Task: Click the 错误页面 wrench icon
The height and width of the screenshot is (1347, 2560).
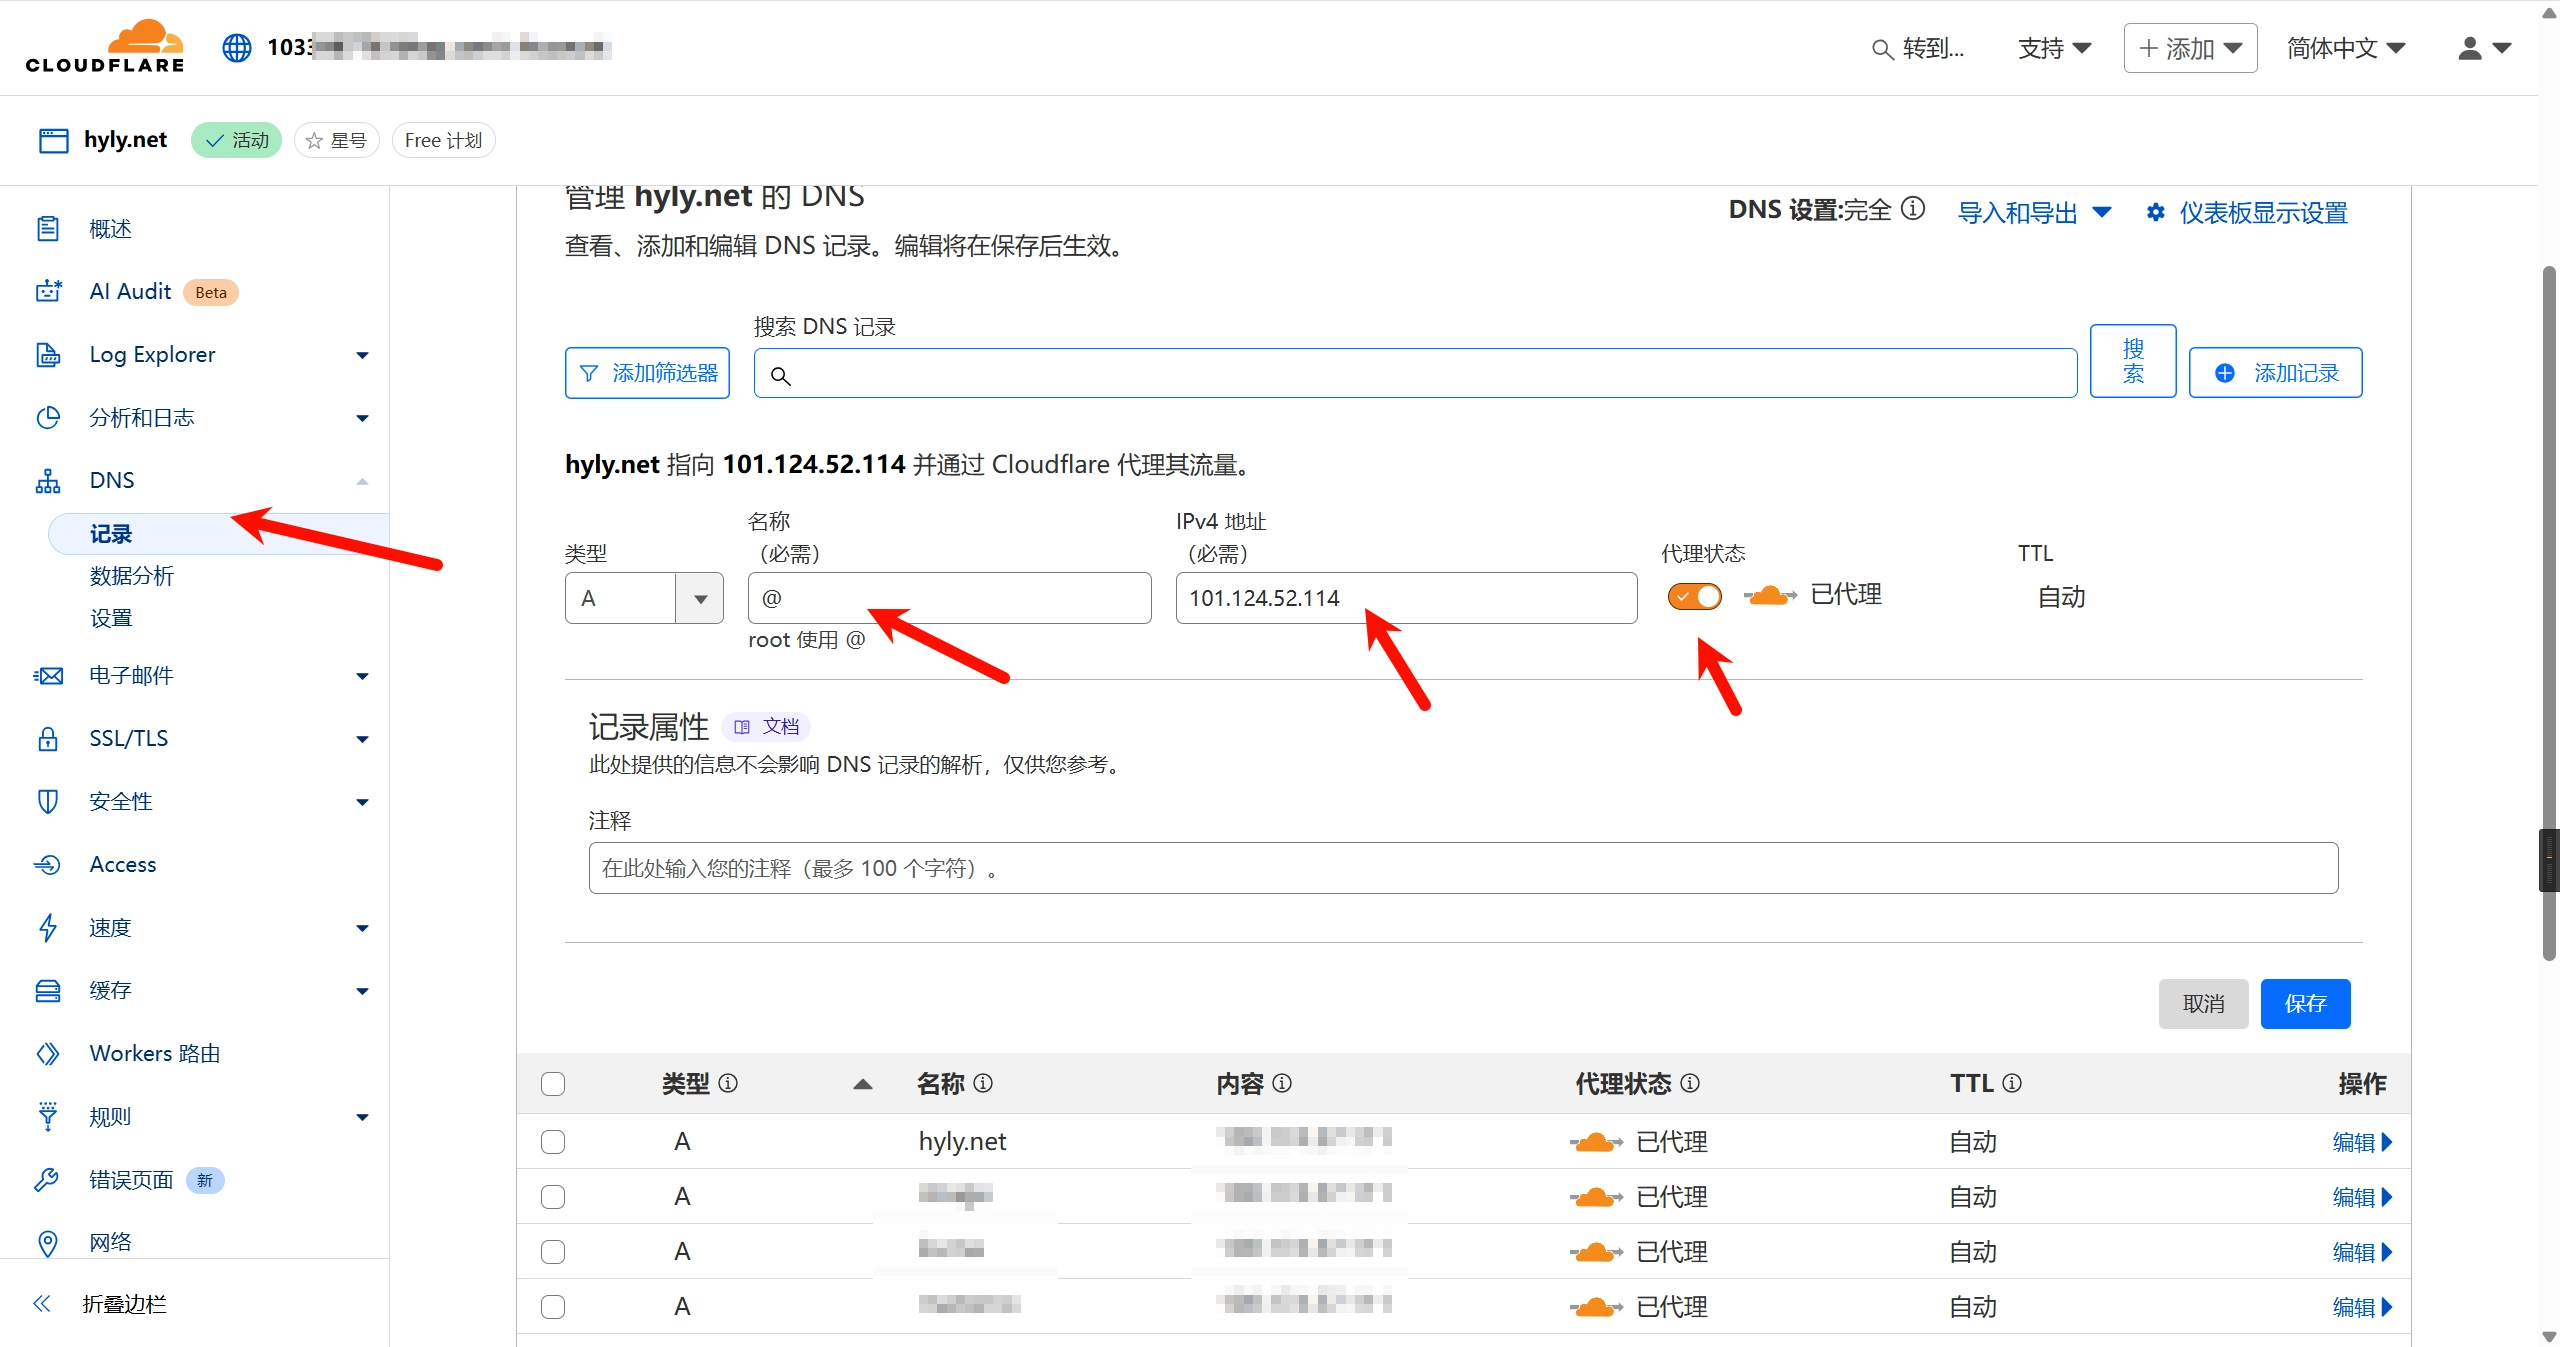Action: [x=47, y=1179]
